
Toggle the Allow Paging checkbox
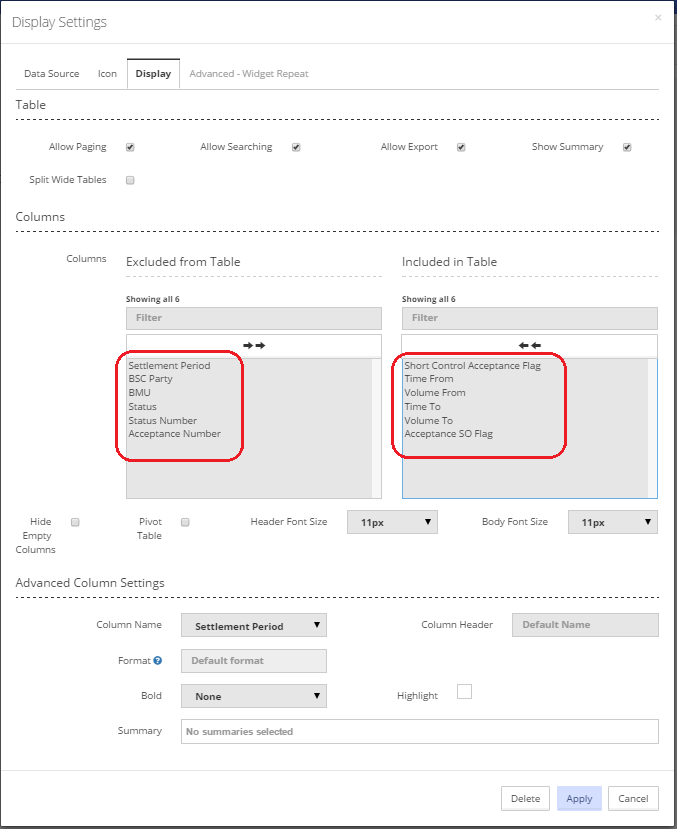130,148
